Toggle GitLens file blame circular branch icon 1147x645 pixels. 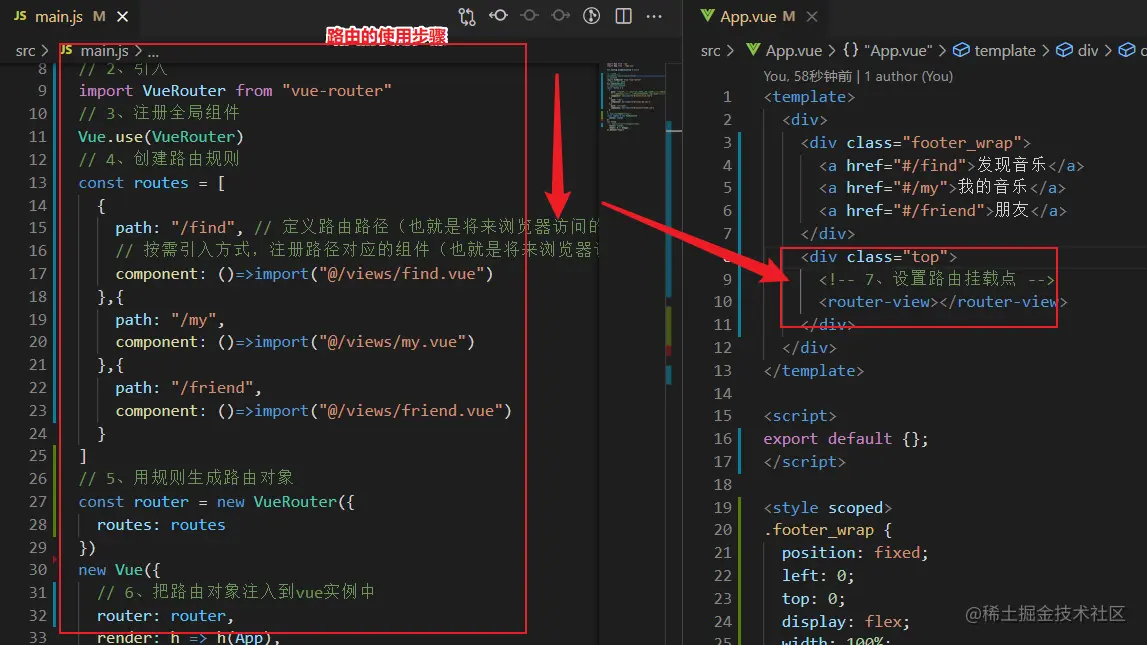tap(592, 15)
